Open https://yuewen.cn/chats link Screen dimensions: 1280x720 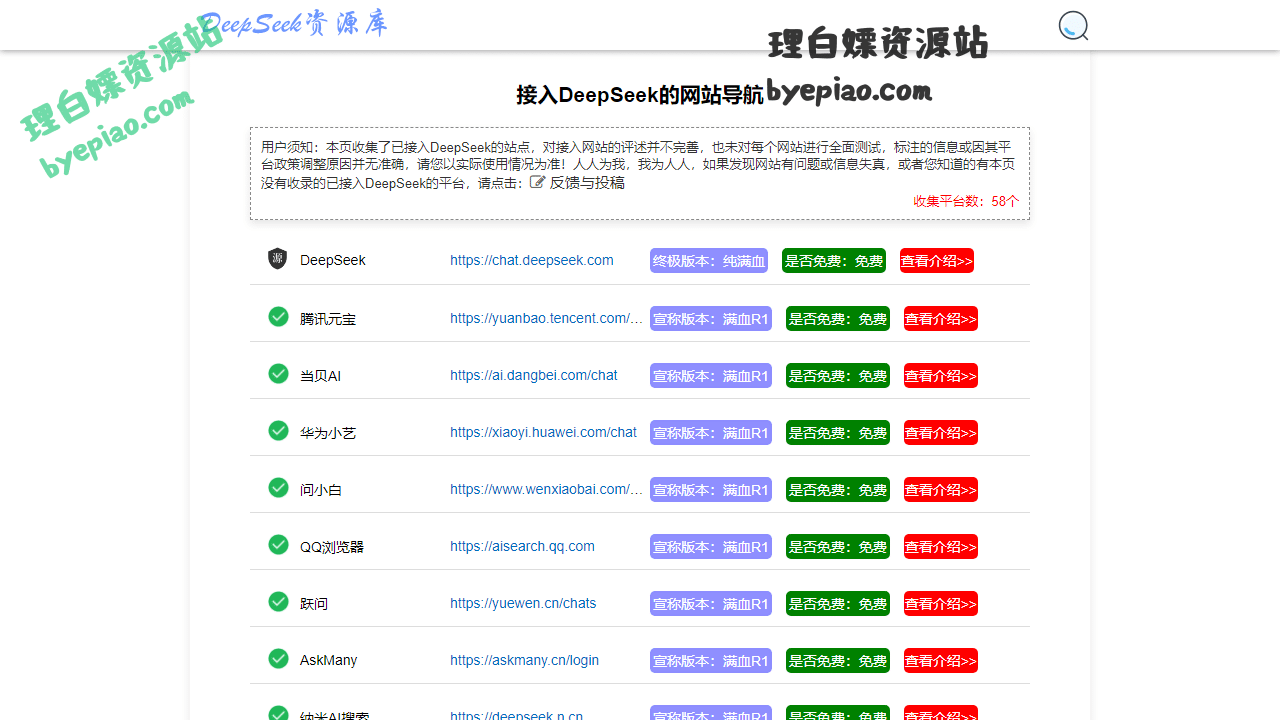click(x=523, y=603)
